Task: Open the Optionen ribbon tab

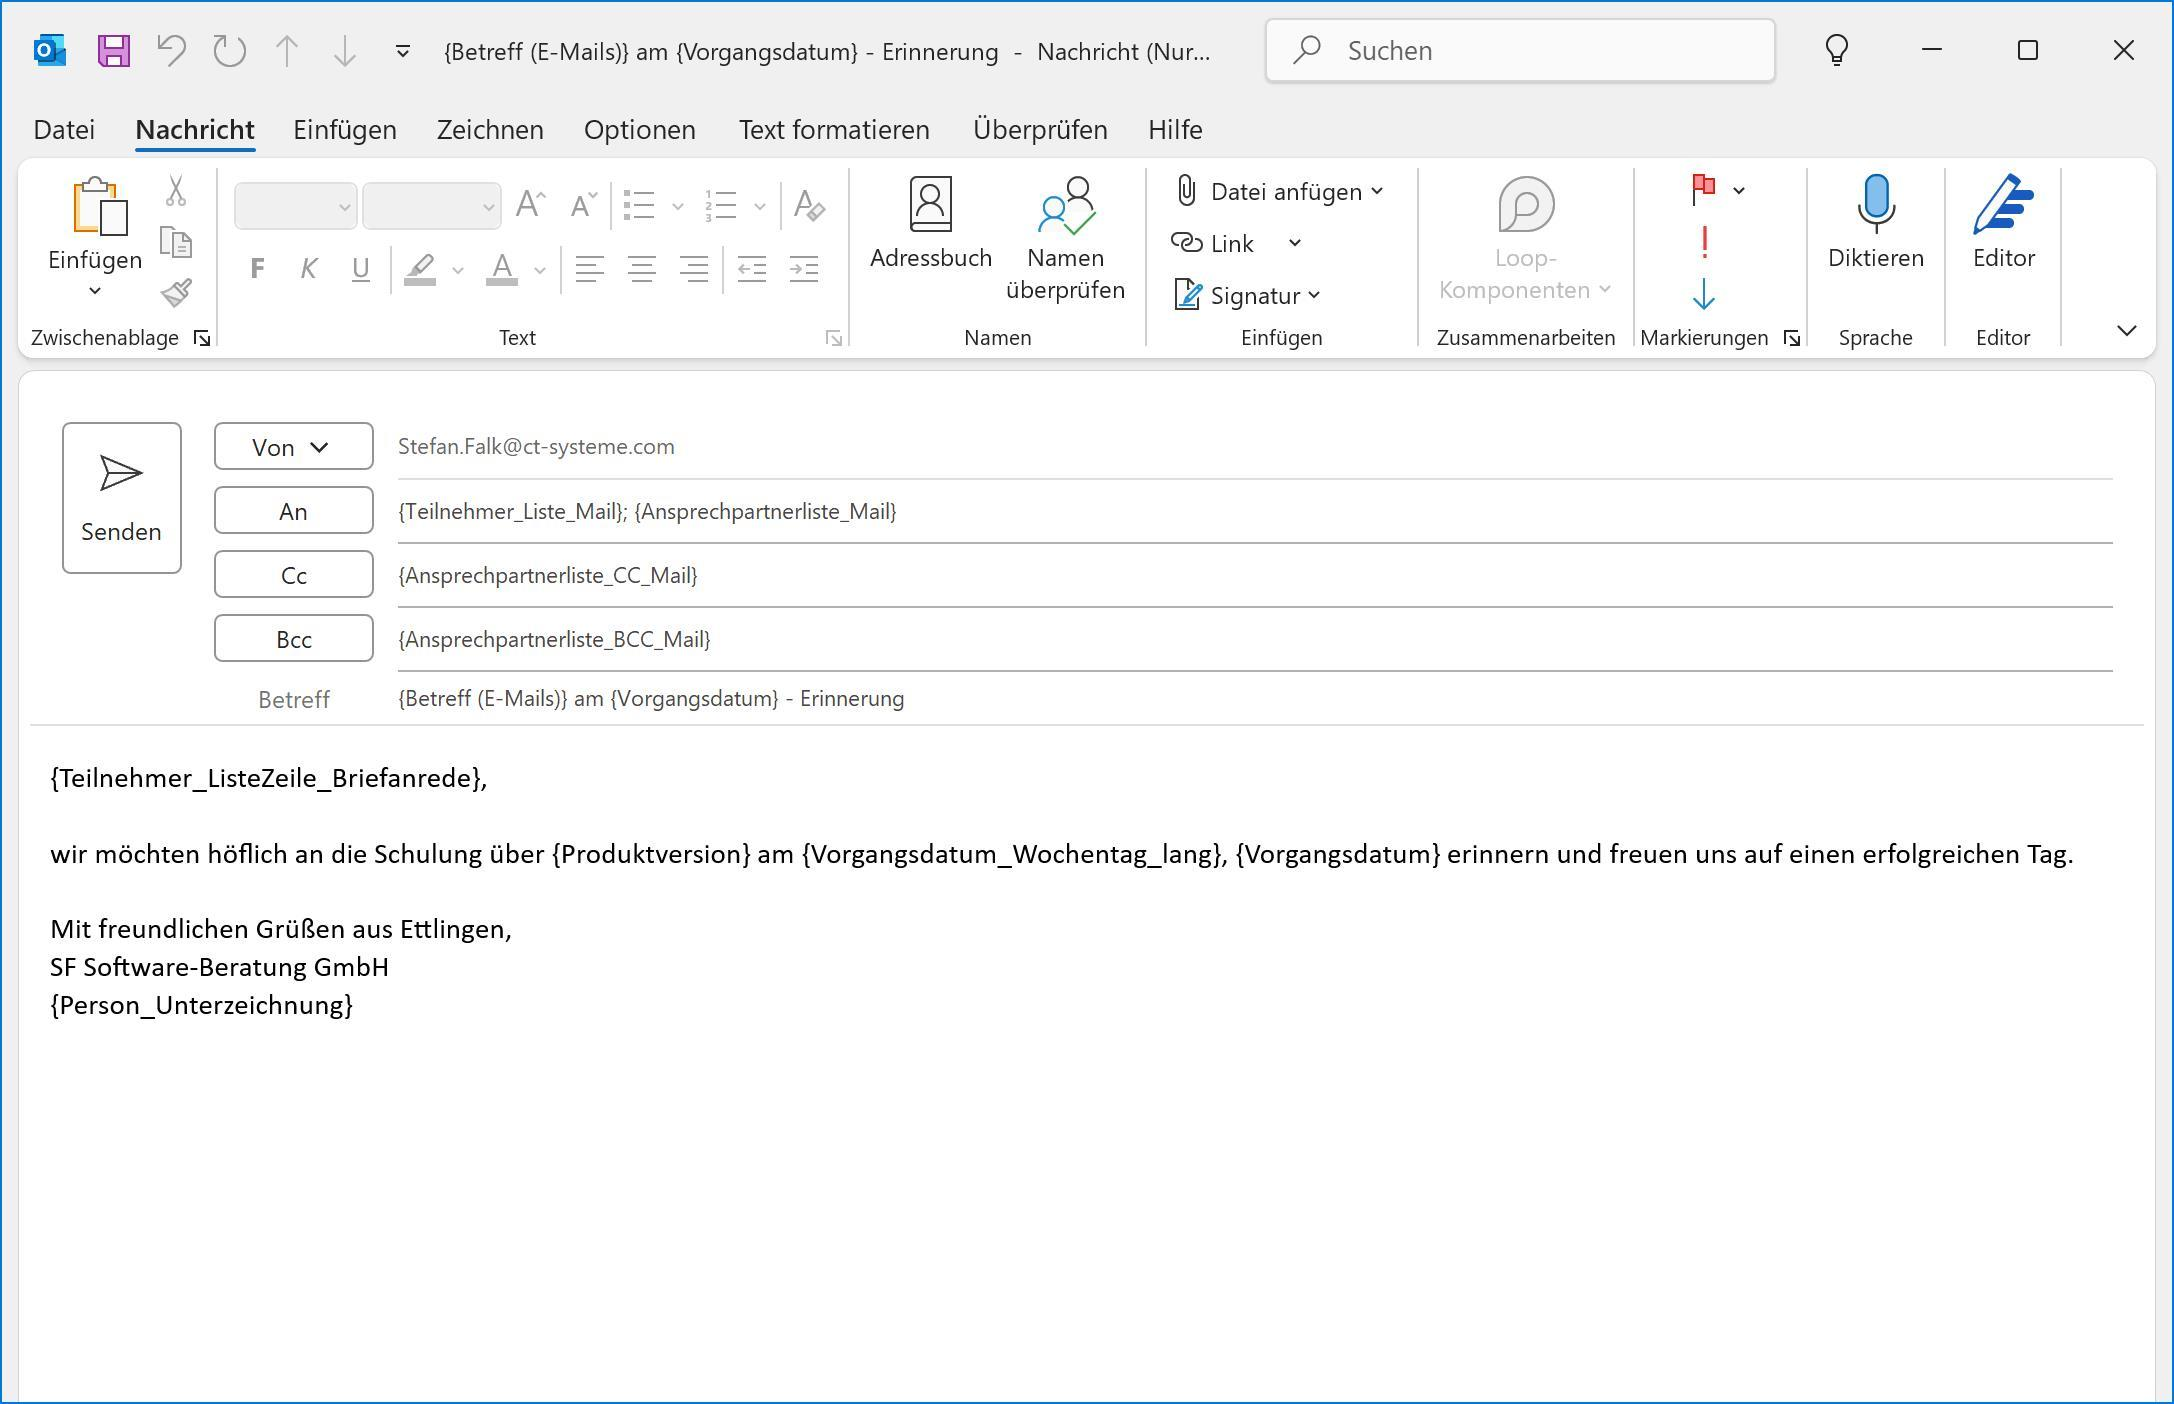Action: point(639,130)
